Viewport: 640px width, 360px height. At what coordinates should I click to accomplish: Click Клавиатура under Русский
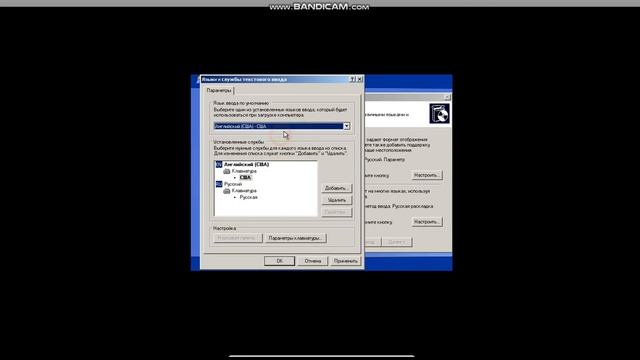[x=244, y=191]
